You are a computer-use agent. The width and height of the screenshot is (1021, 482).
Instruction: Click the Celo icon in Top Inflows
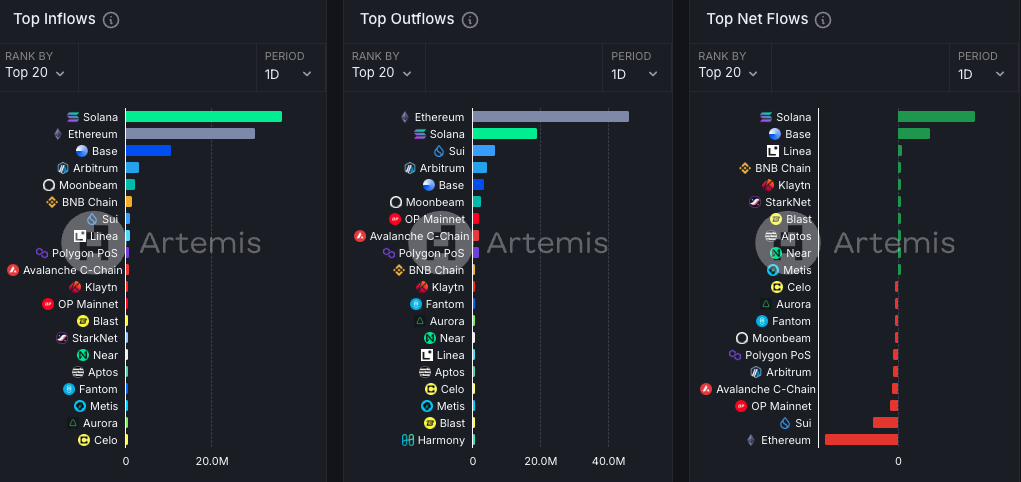tap(84, 440)
